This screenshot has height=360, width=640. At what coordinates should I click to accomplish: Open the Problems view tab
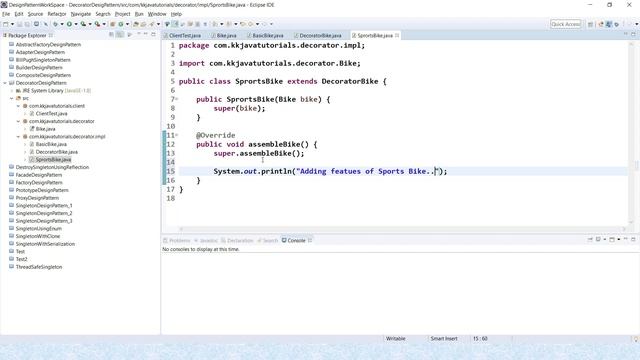[177, 240]
